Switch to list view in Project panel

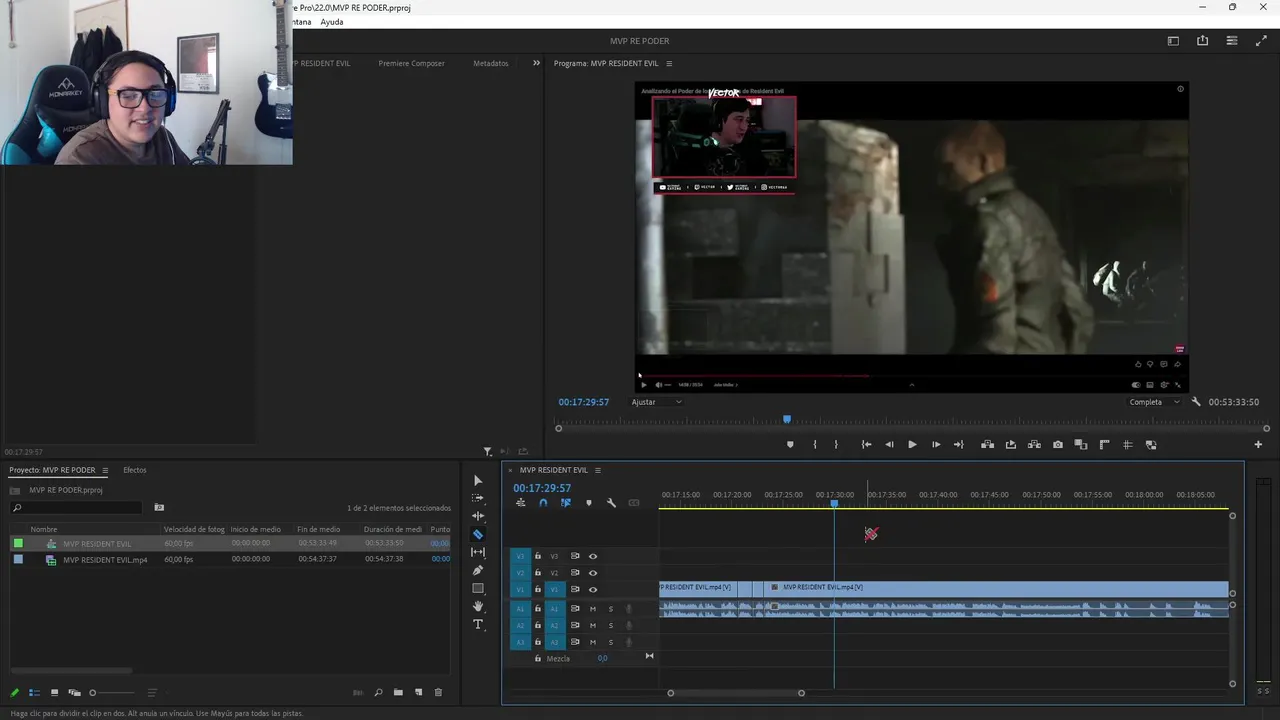pyautogui.click(x=34, y=692)
